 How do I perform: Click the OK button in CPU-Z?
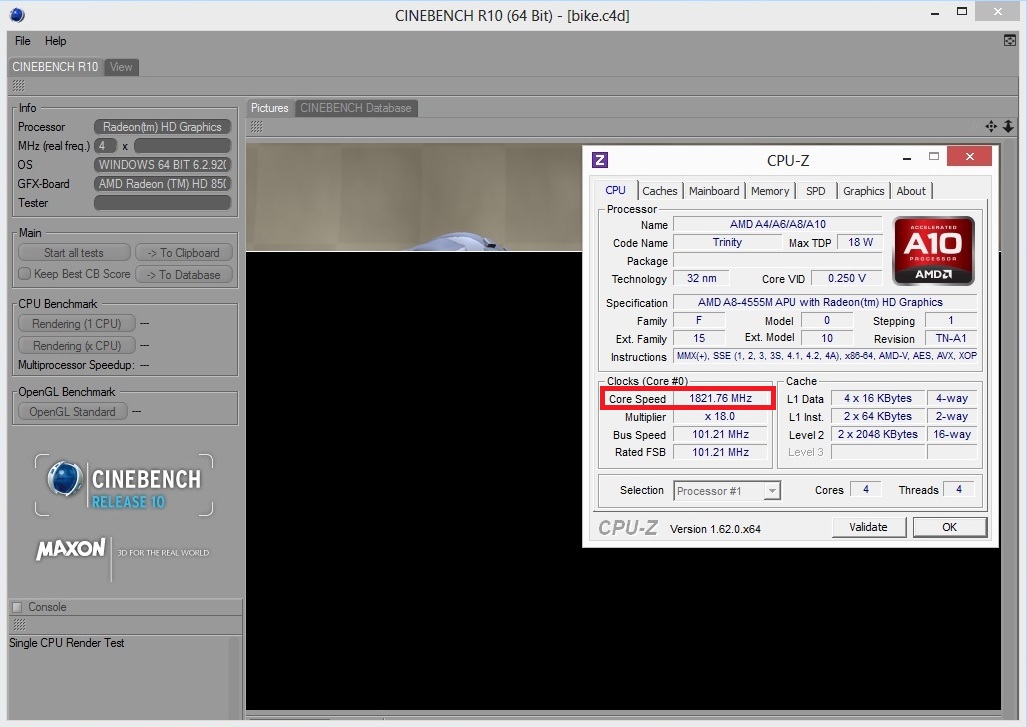[950, 527]
